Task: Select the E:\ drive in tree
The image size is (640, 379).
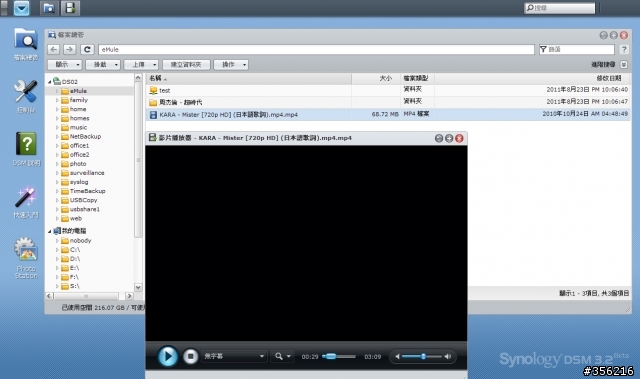Action: pos(74,268)
